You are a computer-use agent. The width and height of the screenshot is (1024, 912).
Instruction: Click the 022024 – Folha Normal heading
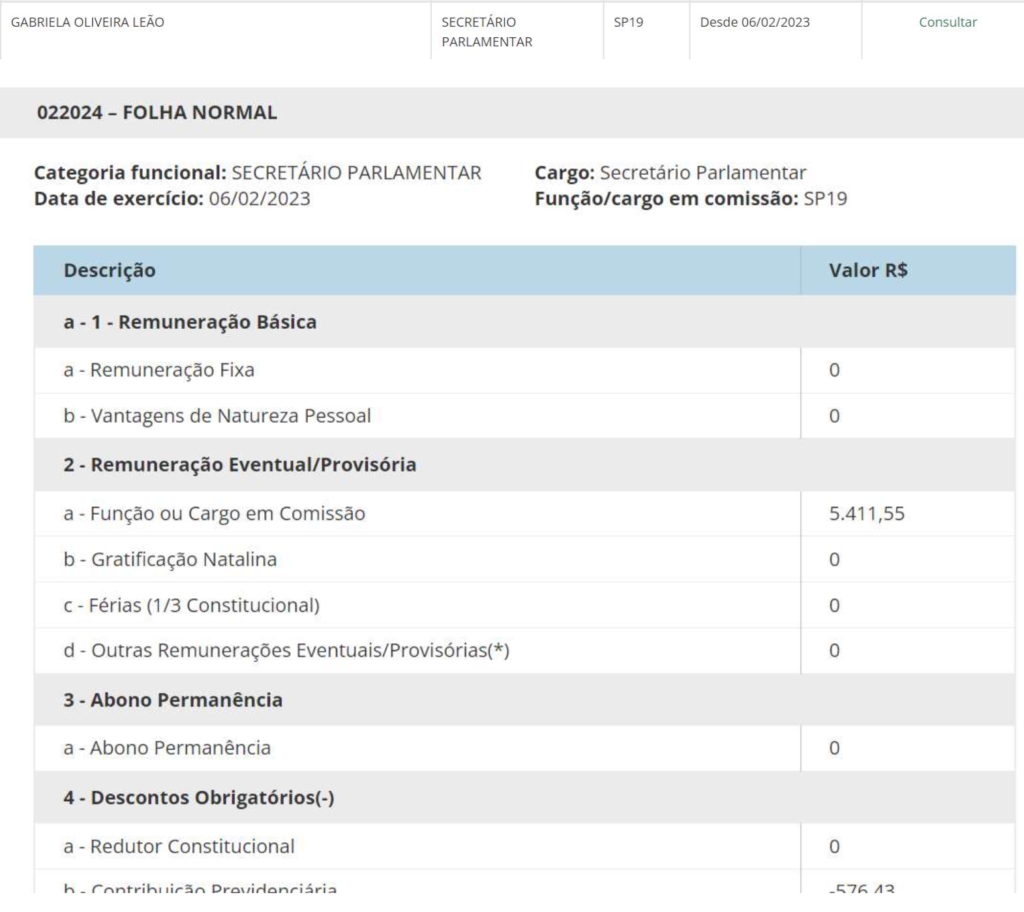pyautogui.click(x=157, y=113)
